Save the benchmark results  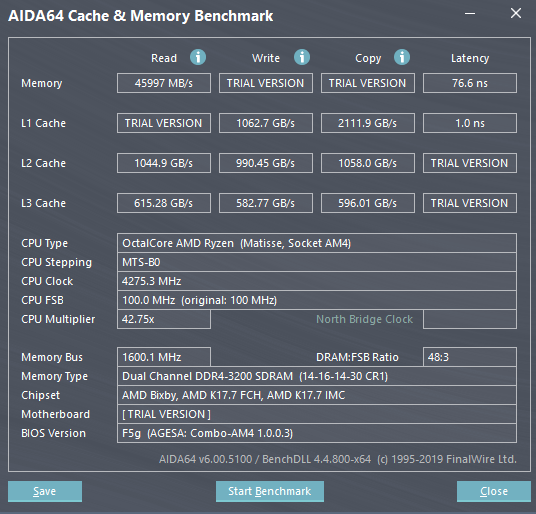click(x=45, y=491)
